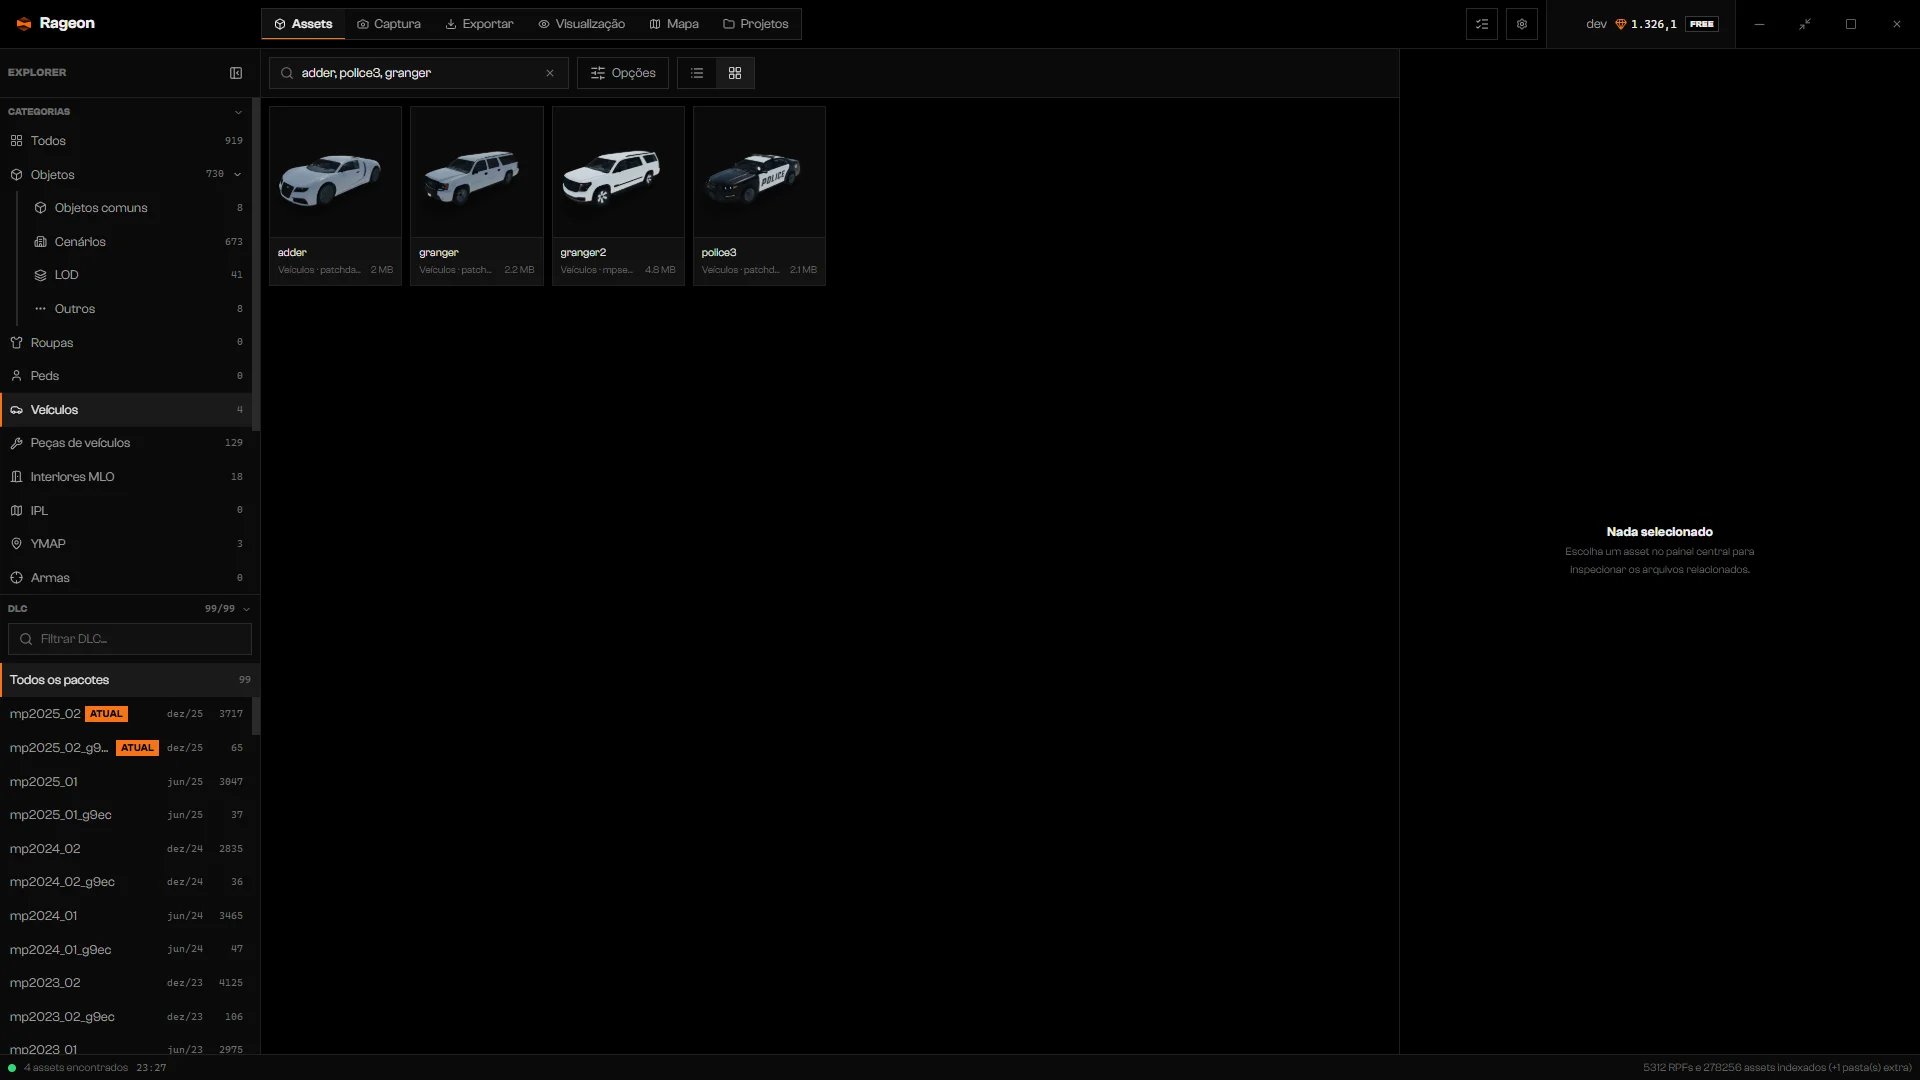This screenshot has width=1920, height=1080.
Task: Select the YMAP category
Action: [x=126, y=544]
